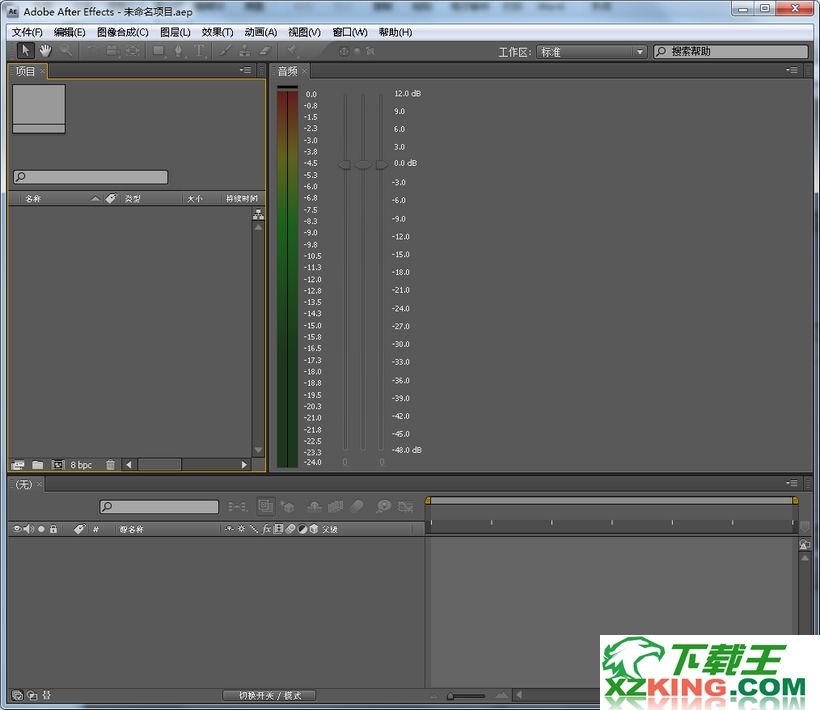Open the 效果(T) menu

pyautogui.click(x=218, y=32)
